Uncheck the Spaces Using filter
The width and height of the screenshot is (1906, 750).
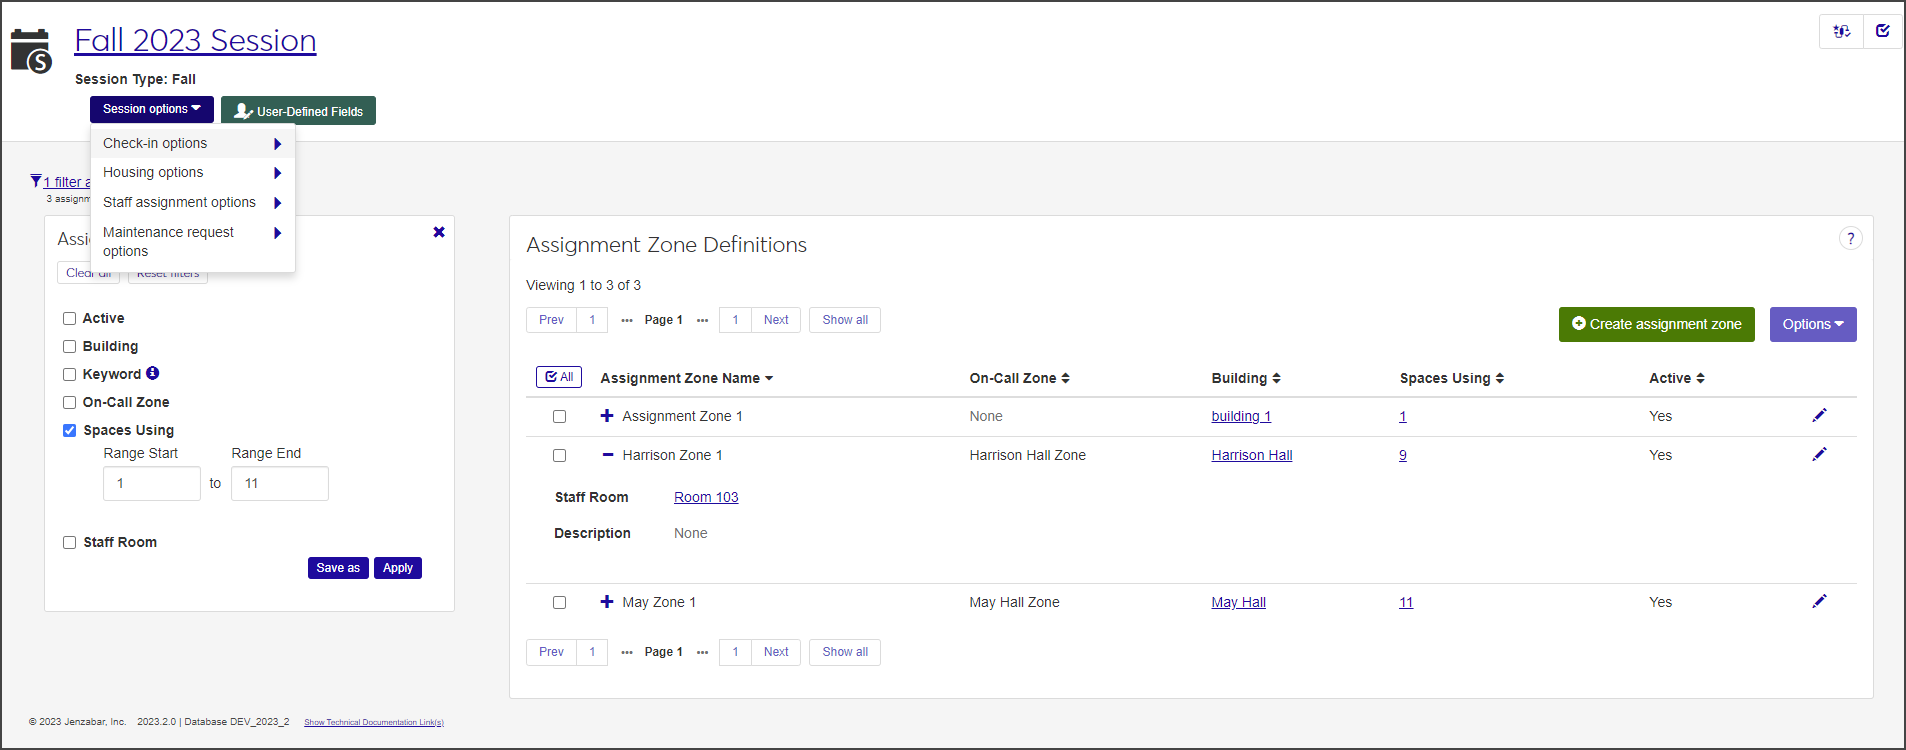pyautogui.click(x=70, y=431)
